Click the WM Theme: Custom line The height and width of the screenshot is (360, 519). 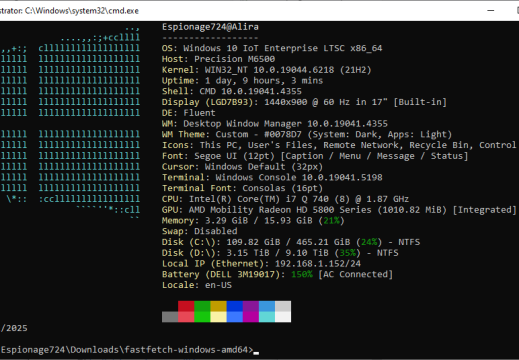[x=307, y=134]
